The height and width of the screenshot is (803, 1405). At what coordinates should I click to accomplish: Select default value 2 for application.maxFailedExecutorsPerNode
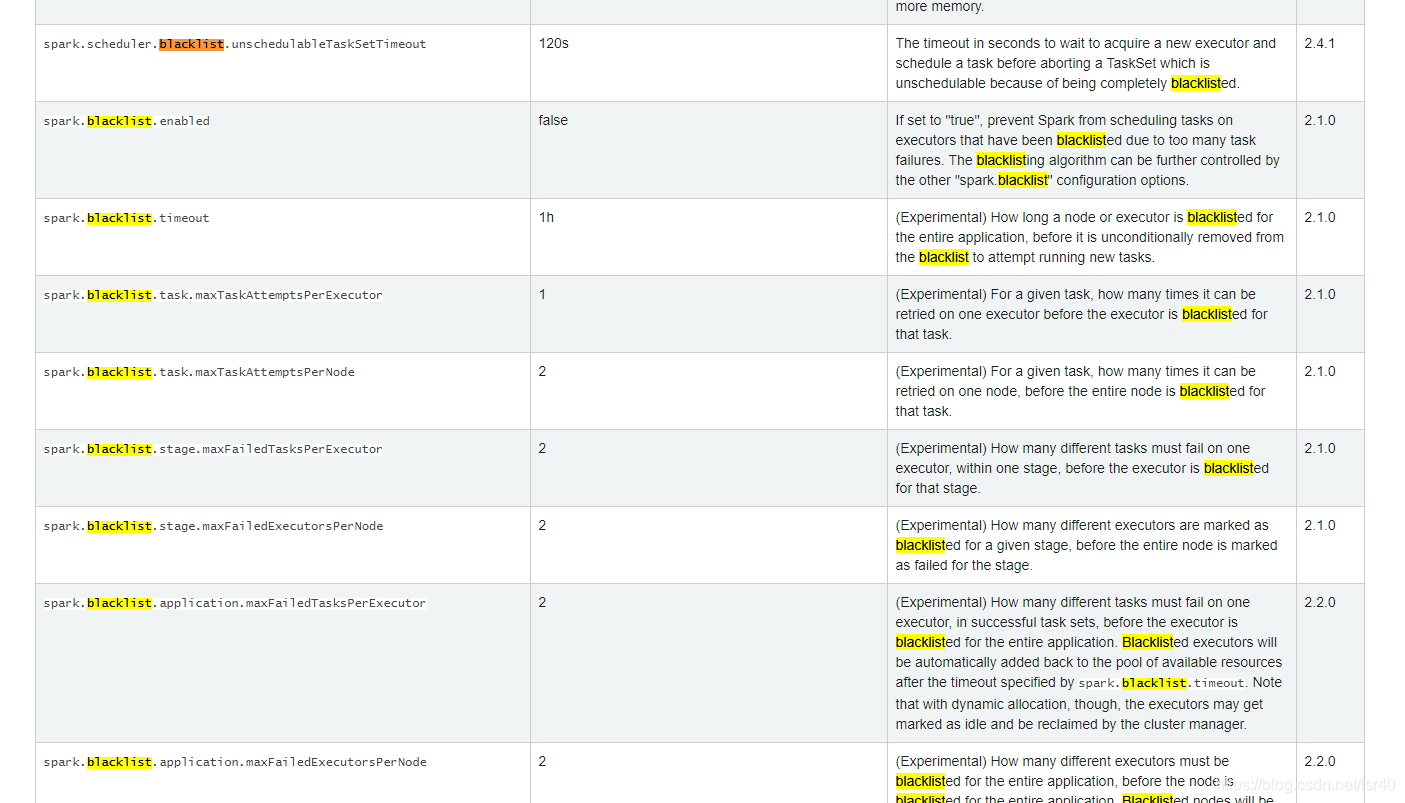pos(542,761)
